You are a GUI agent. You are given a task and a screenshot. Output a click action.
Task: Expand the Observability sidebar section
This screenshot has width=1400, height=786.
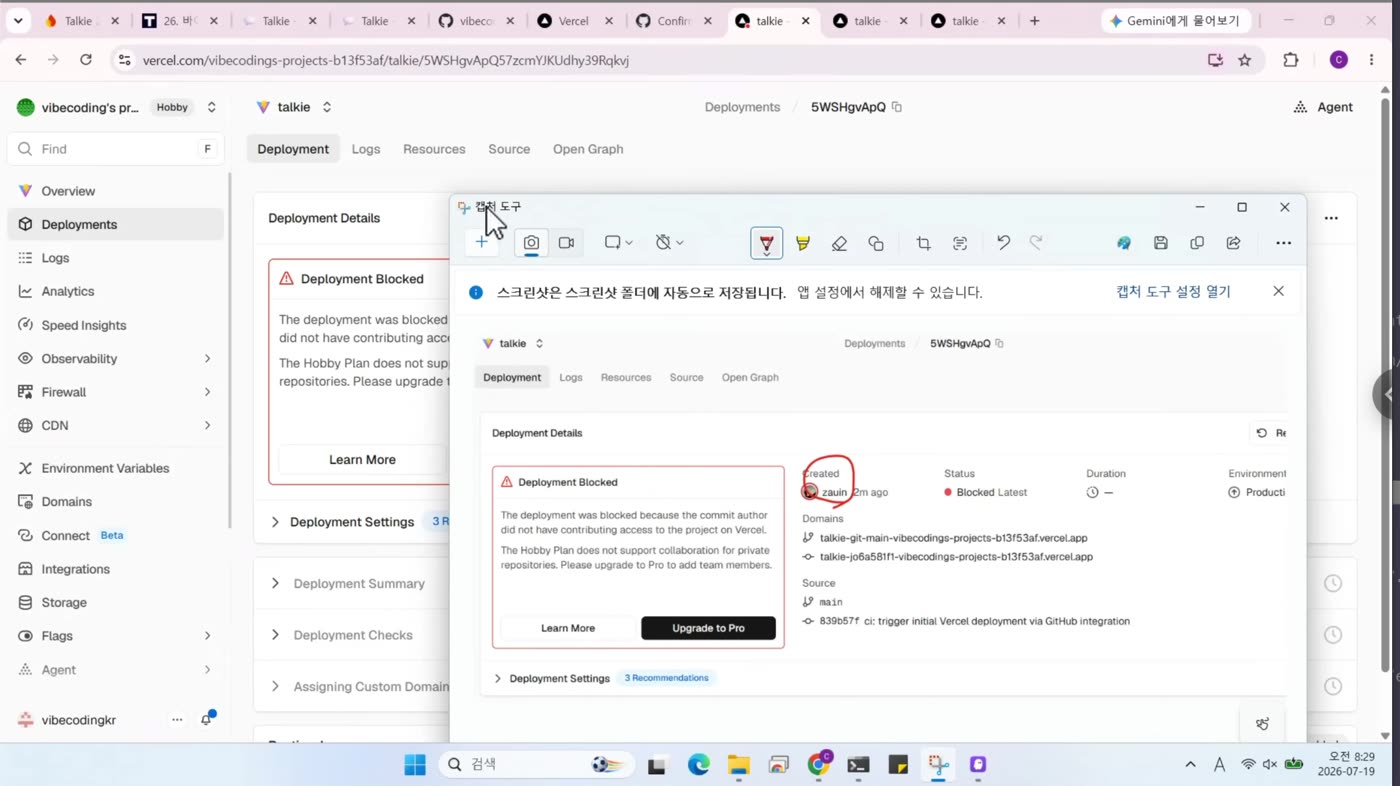click(x=116, y=358)
